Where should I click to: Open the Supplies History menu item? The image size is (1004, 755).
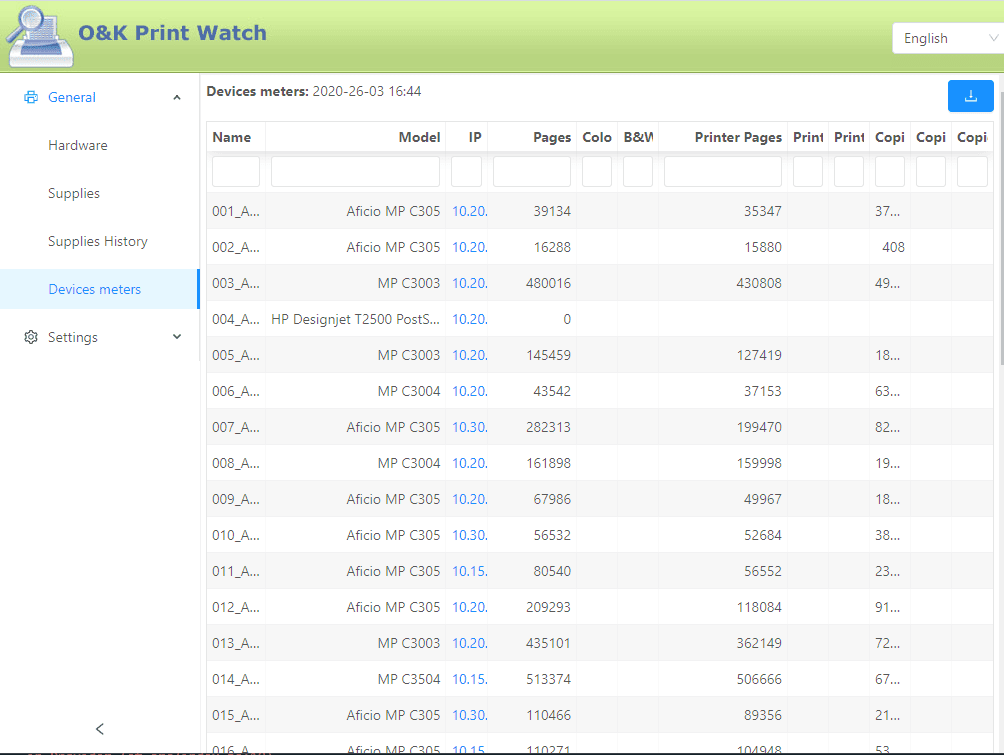click(x=98, y=241)
